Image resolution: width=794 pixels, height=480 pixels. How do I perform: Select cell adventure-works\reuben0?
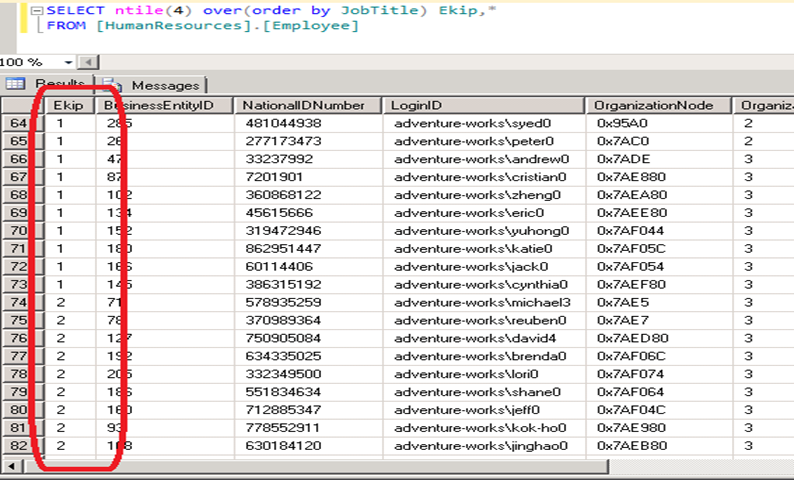484,320
